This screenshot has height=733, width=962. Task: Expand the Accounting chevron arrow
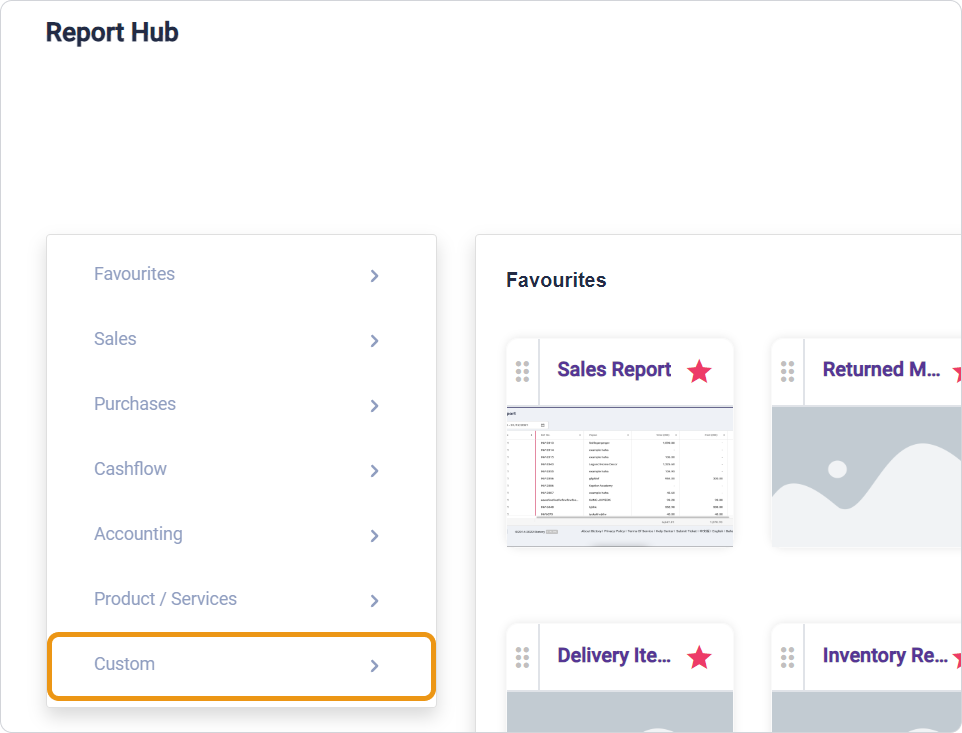(x=374, y=536)
